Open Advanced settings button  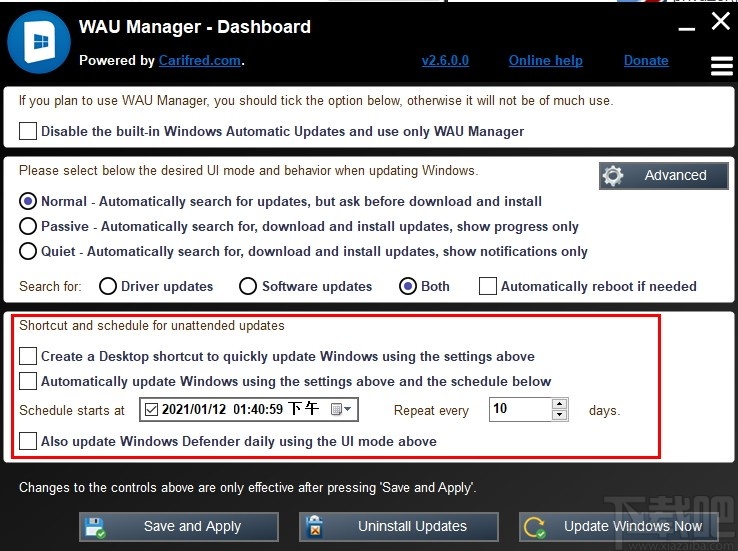[x=664, y=176]
